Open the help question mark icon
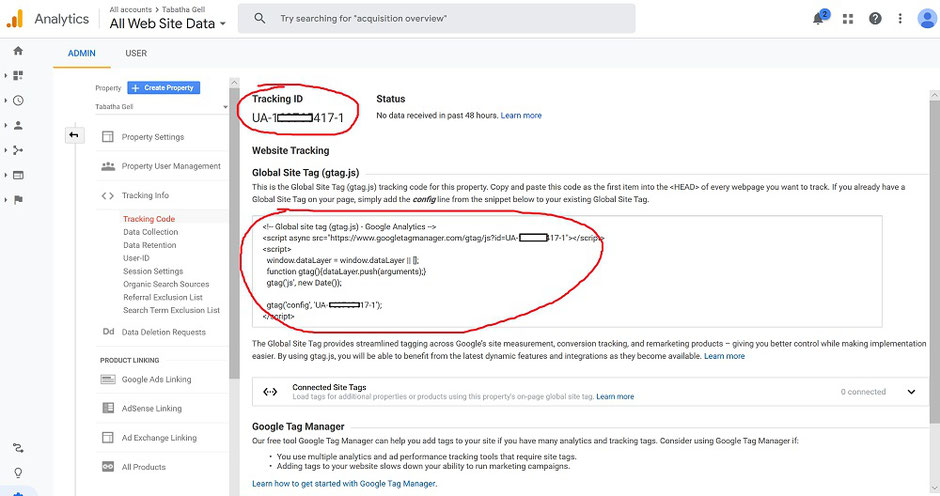The image size is (940, 496). [x=875, y=19]
